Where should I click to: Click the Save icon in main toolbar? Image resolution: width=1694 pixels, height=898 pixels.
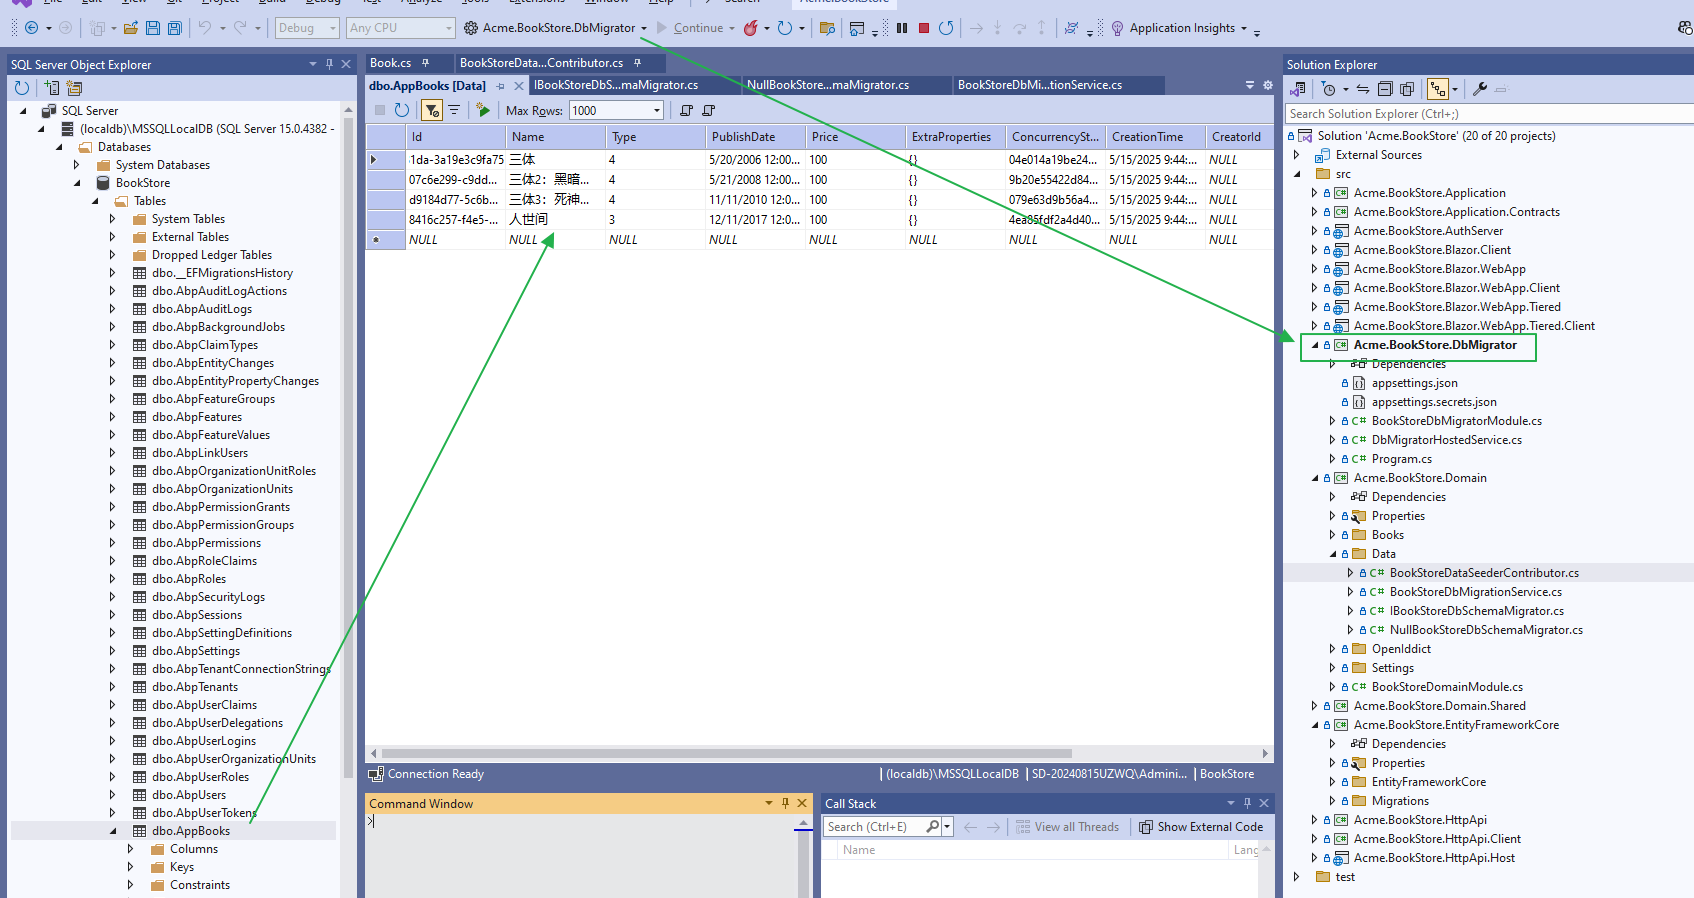pos(153,28)
